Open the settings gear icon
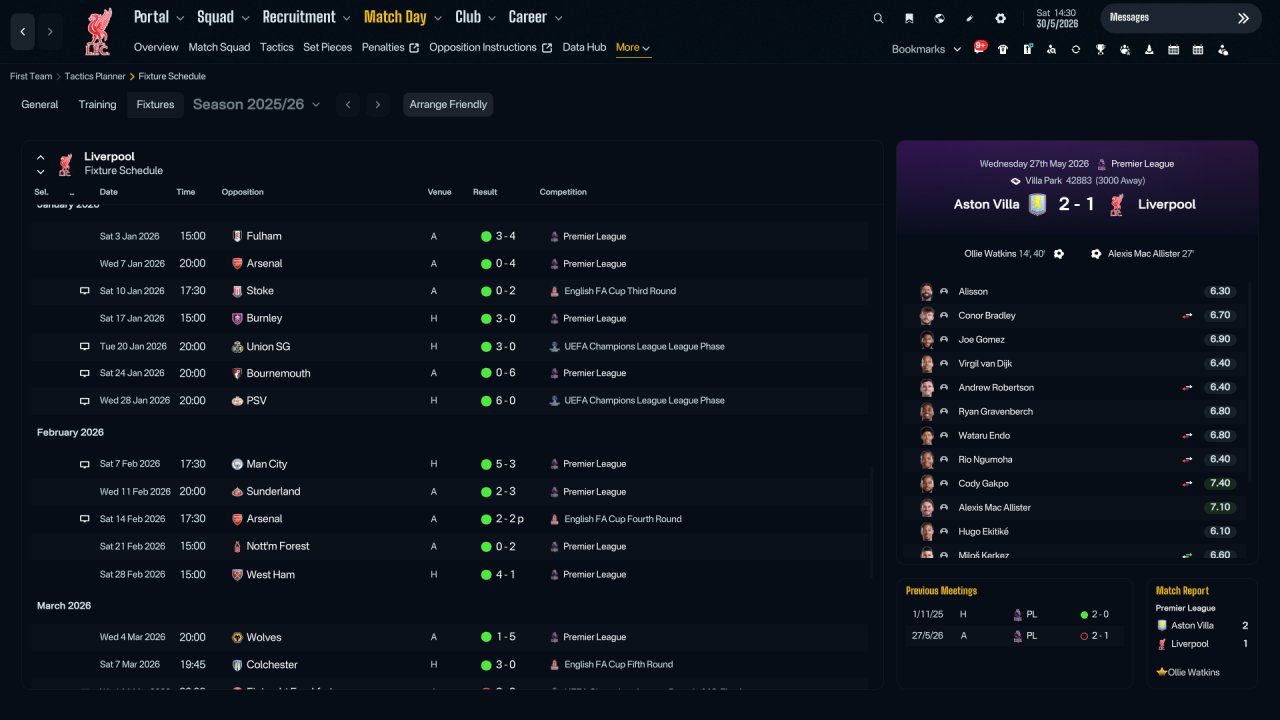Image resolution: width=1280 pixels, height=720 pixels. tap(1001, 18)
